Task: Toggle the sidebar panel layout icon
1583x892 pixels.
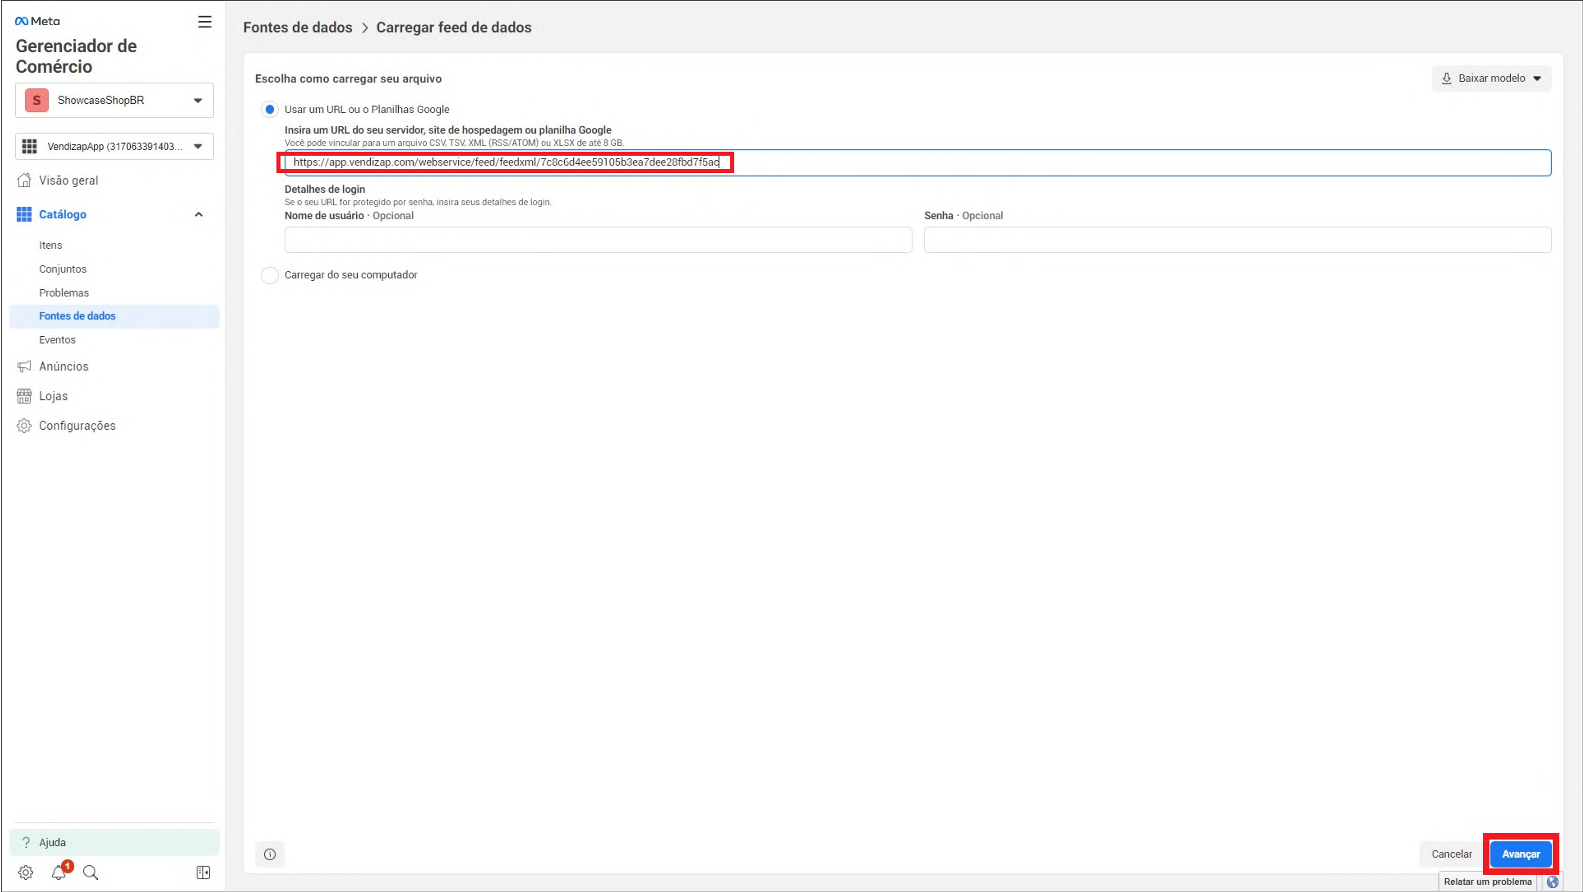Action: point(203,872)
